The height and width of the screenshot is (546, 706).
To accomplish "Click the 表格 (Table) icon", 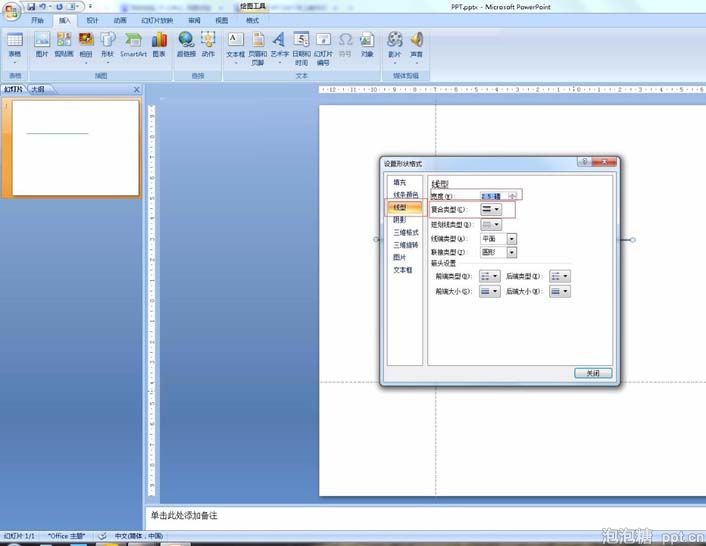I will click(15, 43).
